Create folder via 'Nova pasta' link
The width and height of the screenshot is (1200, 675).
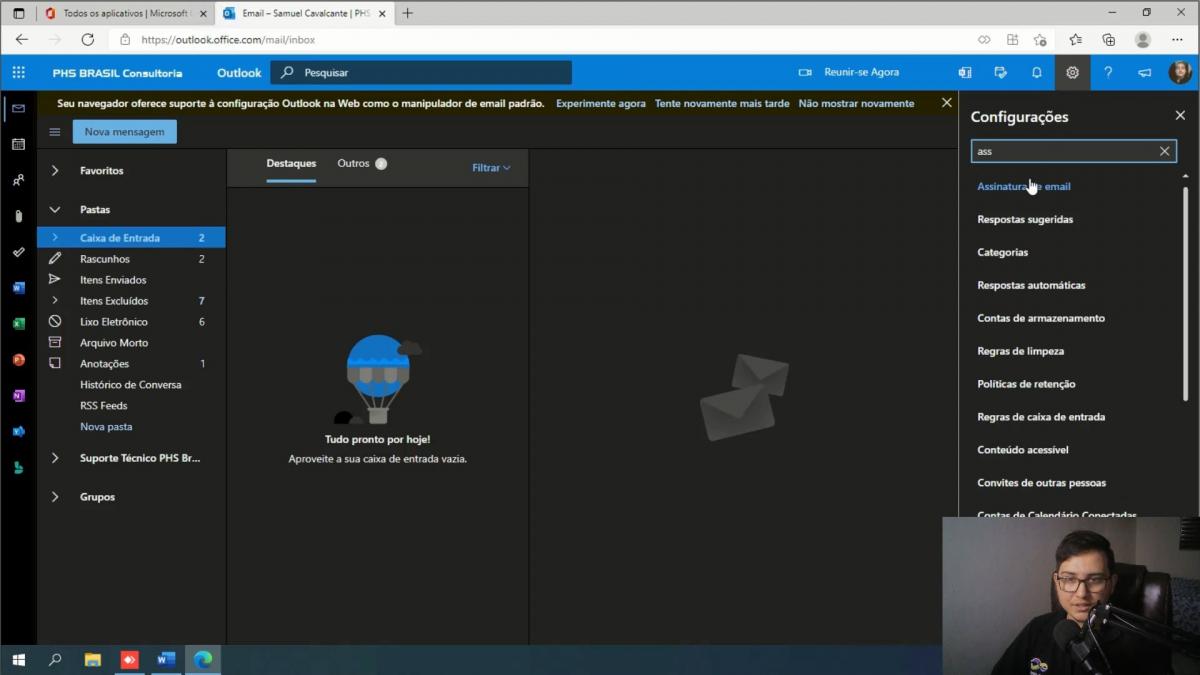click(x=106, y=427)
